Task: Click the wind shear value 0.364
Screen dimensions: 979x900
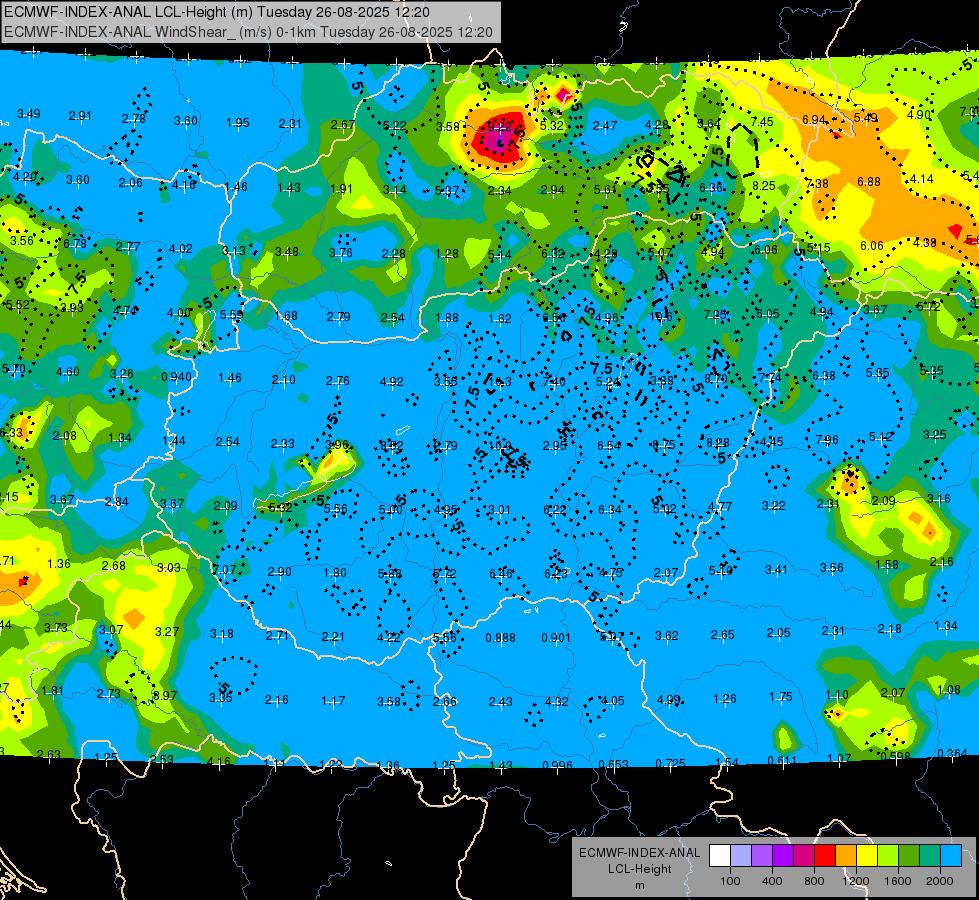Action: [x=952, y=753]
